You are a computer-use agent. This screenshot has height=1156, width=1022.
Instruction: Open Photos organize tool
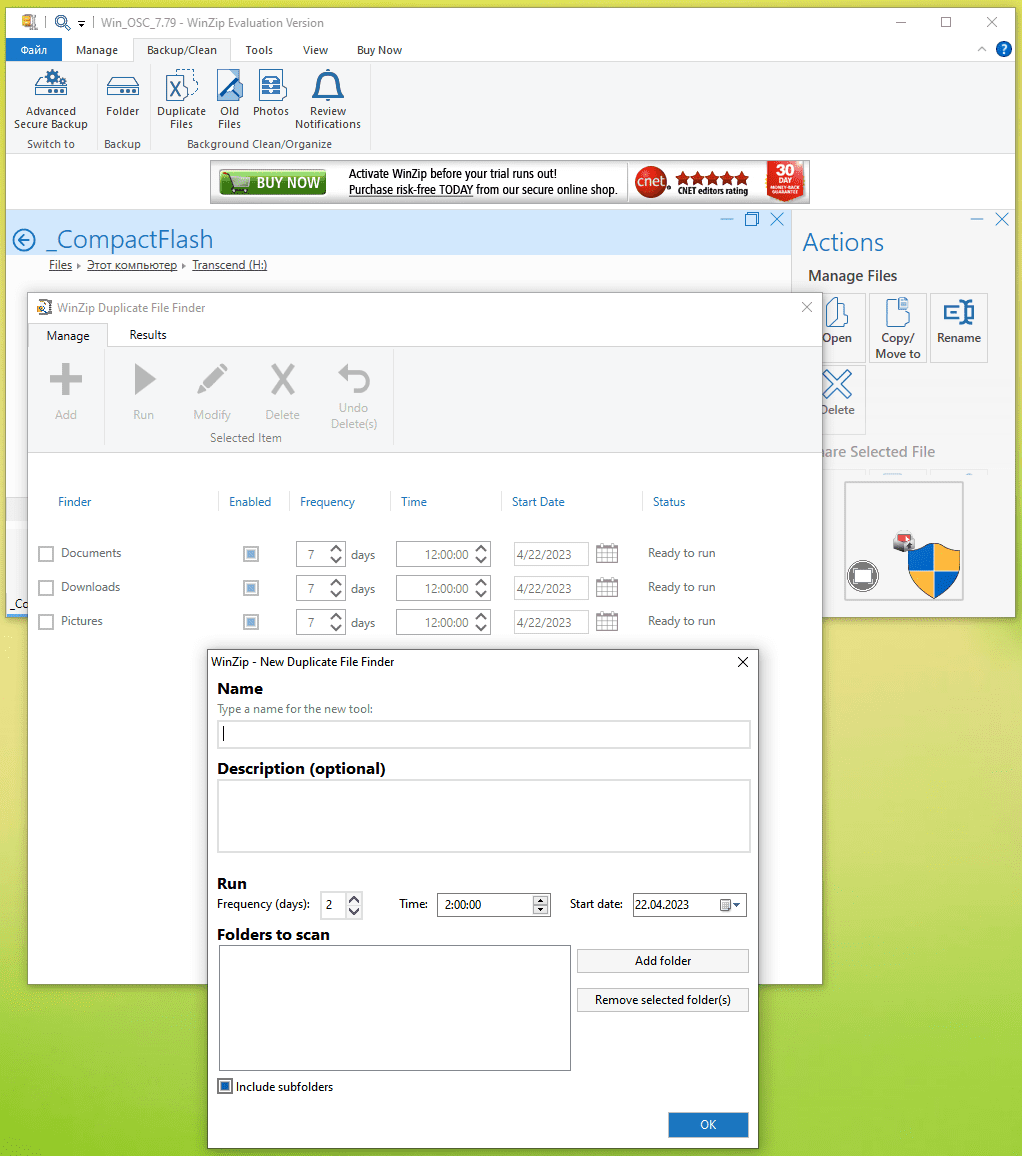point(271,94)
